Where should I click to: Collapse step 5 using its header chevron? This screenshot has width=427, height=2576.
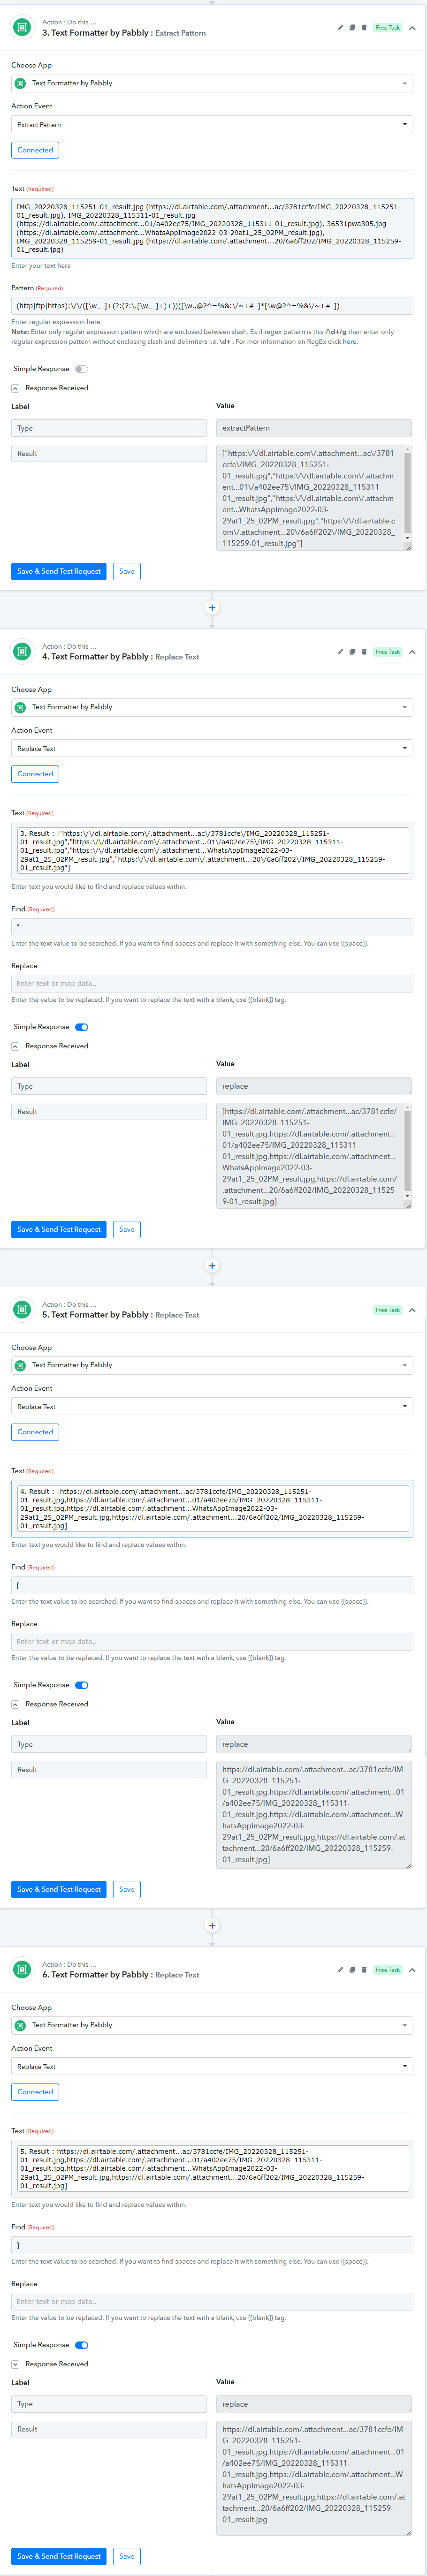pyautogui.click(x=413, y=1310)
